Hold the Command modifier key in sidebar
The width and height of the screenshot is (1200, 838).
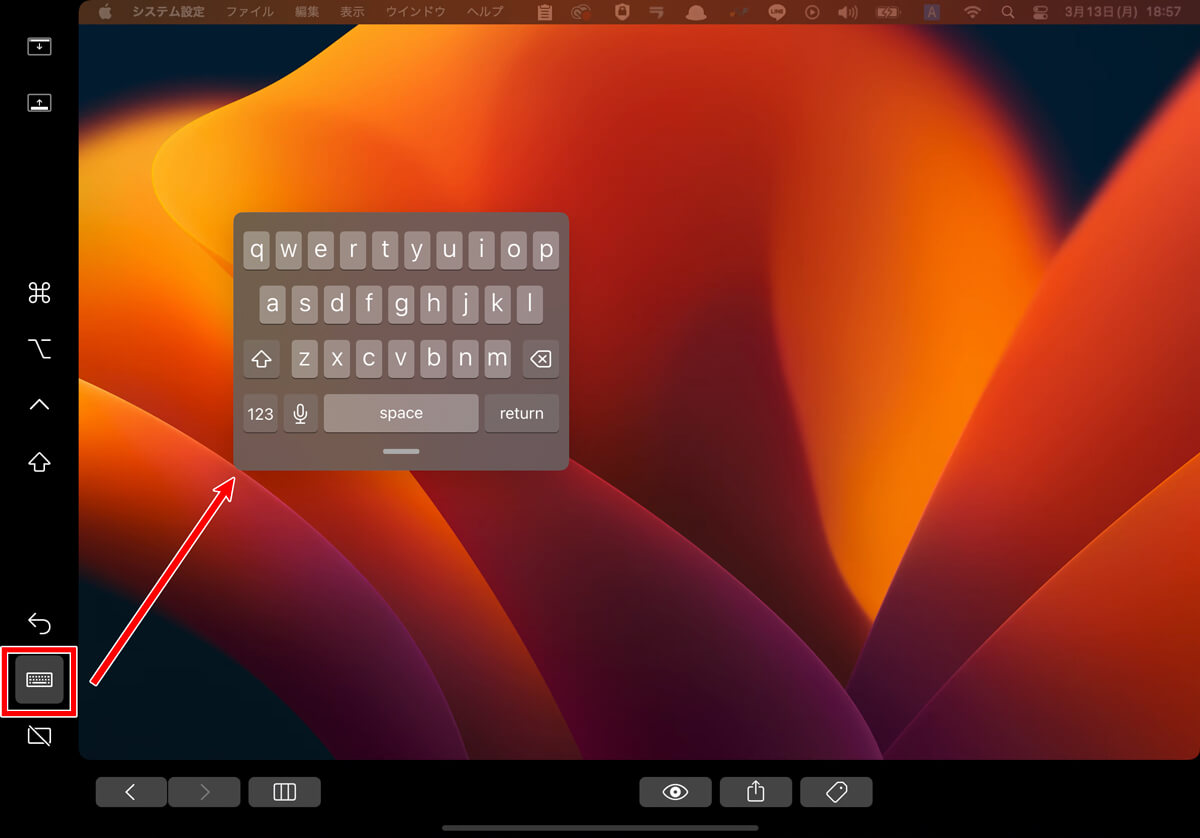pyautogui.click(x=39, y=293)
